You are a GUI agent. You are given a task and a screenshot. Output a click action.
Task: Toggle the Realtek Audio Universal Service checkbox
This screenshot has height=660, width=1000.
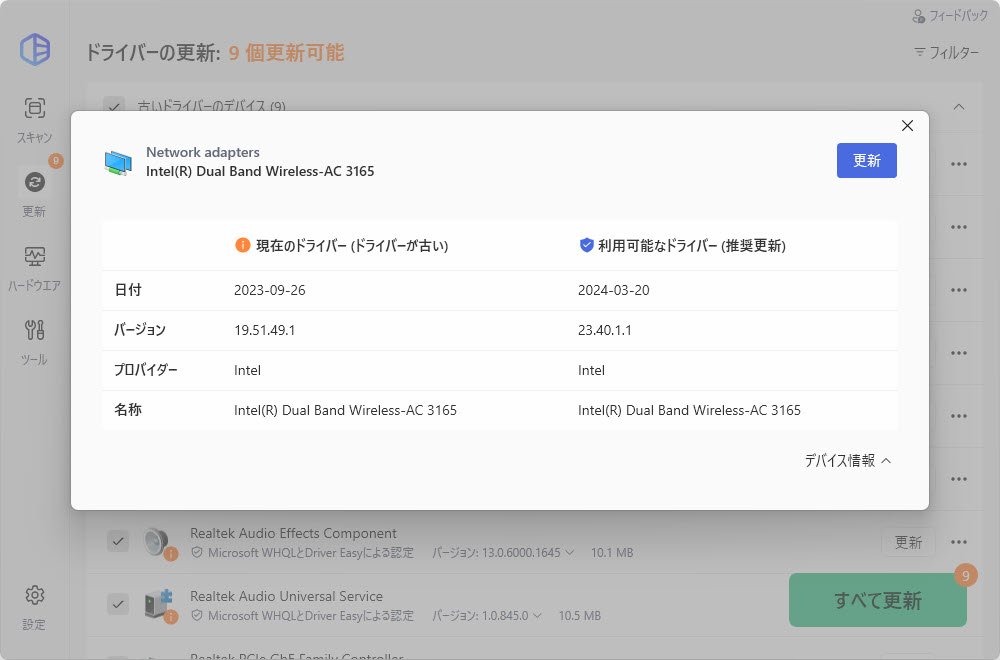(118, 604)
